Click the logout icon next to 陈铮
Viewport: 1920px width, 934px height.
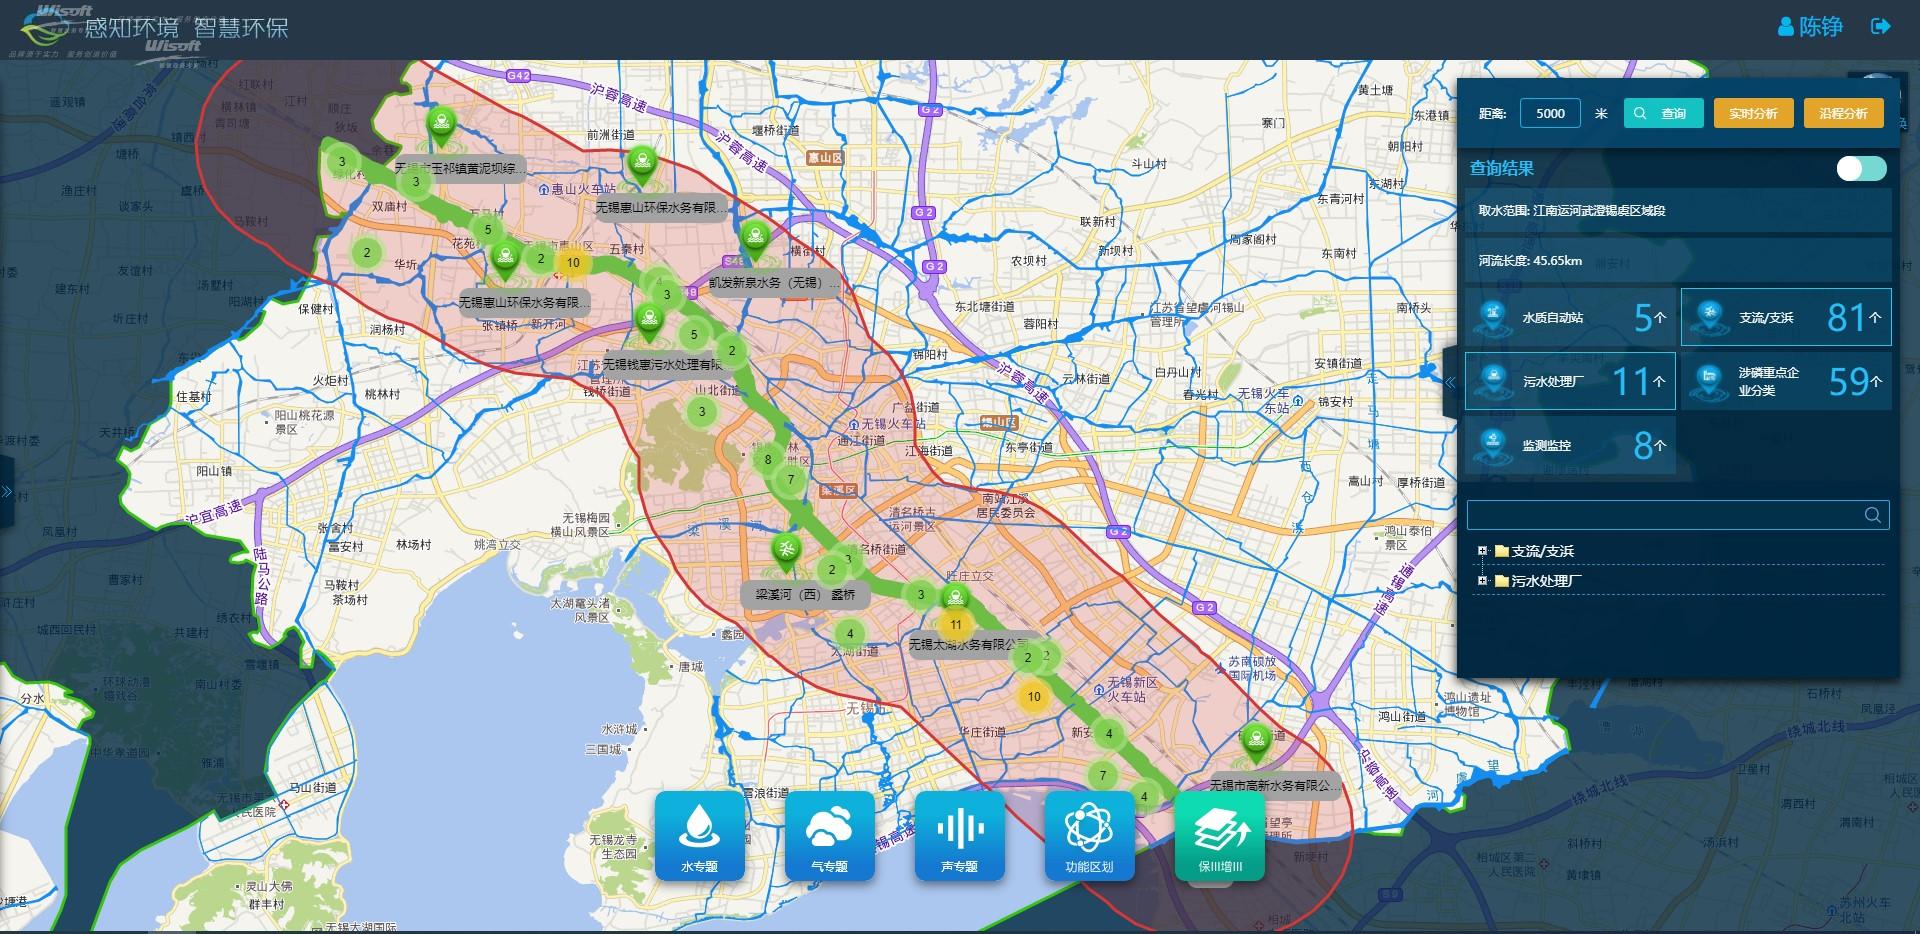(1880, 27)
